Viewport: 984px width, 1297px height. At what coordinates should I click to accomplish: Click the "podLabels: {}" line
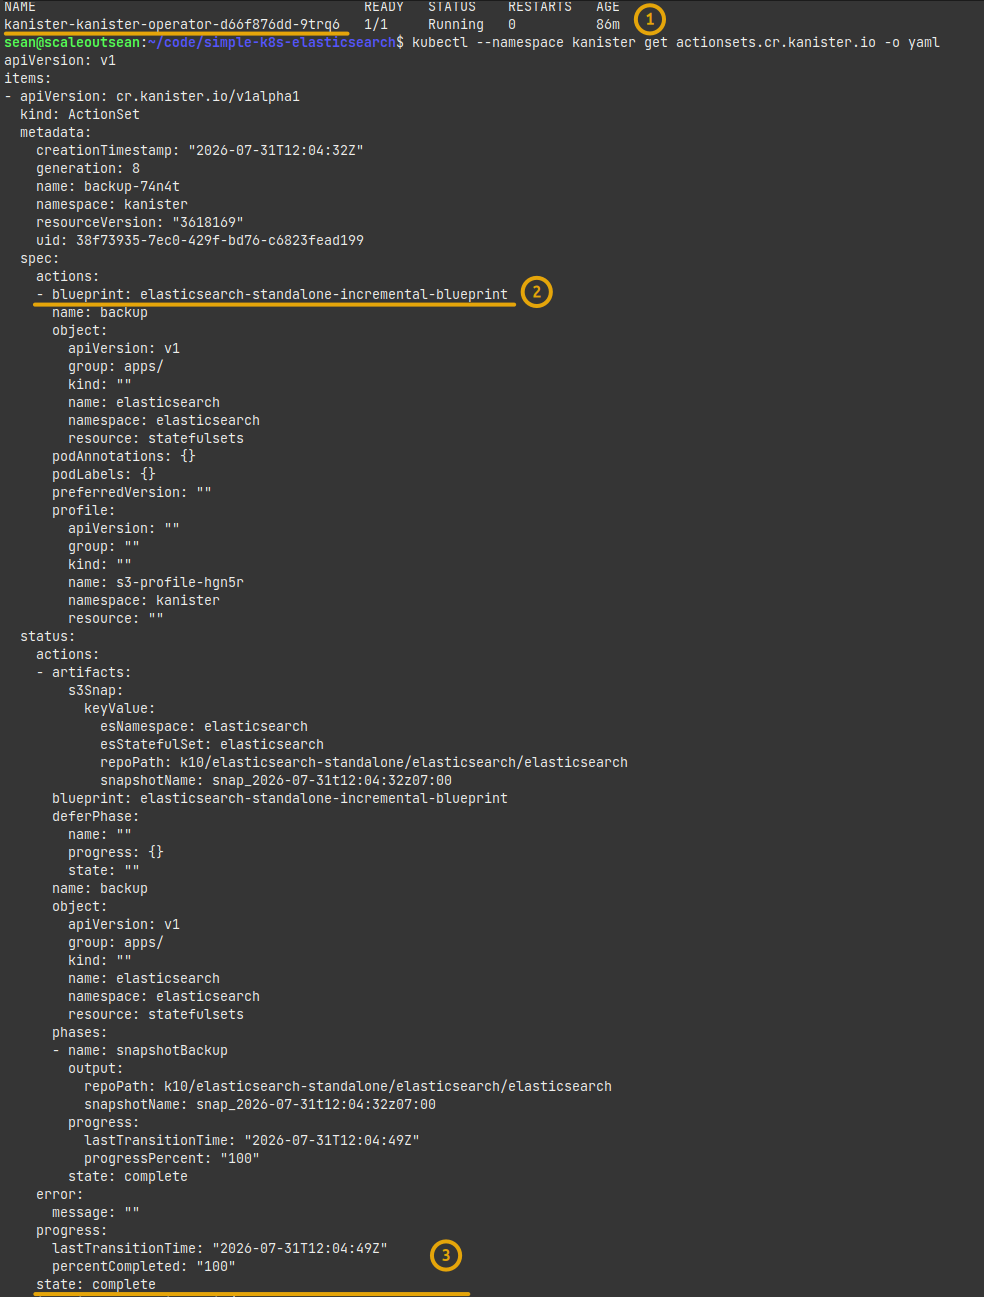pos(104,474)
